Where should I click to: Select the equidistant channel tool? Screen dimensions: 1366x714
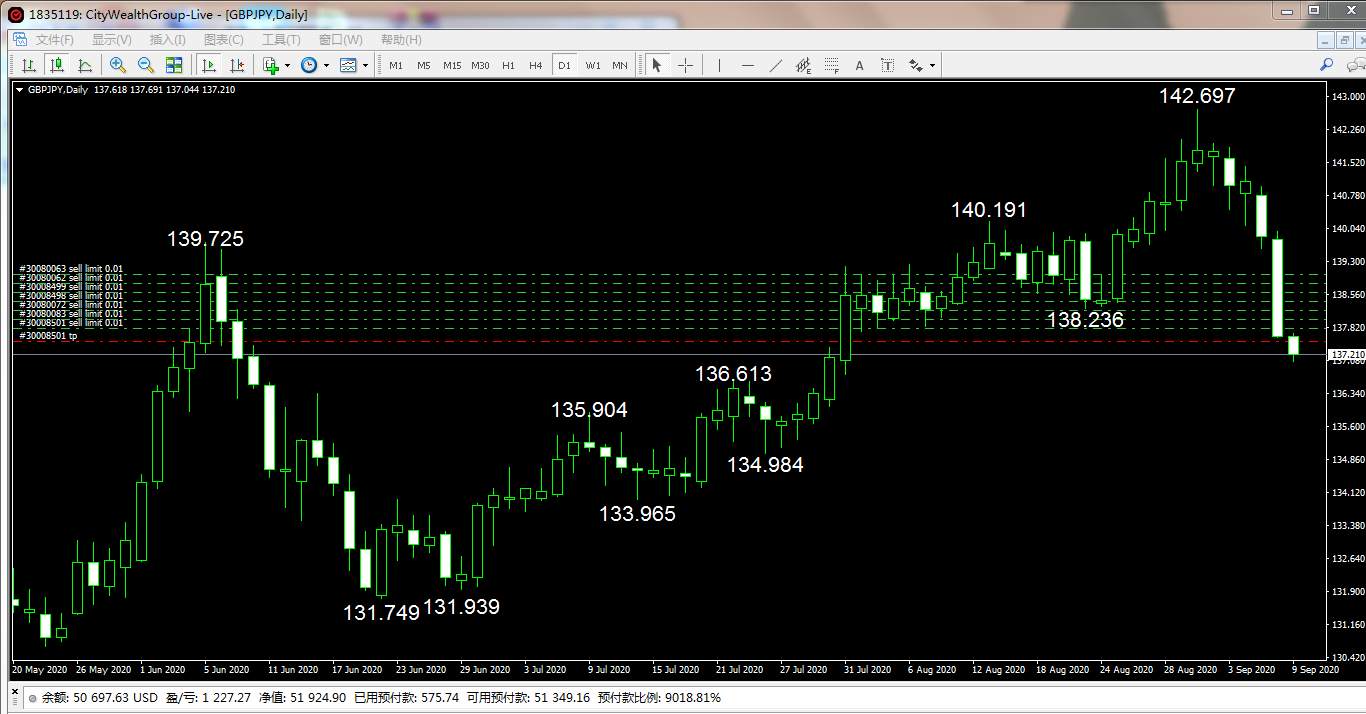pos(803,65)
